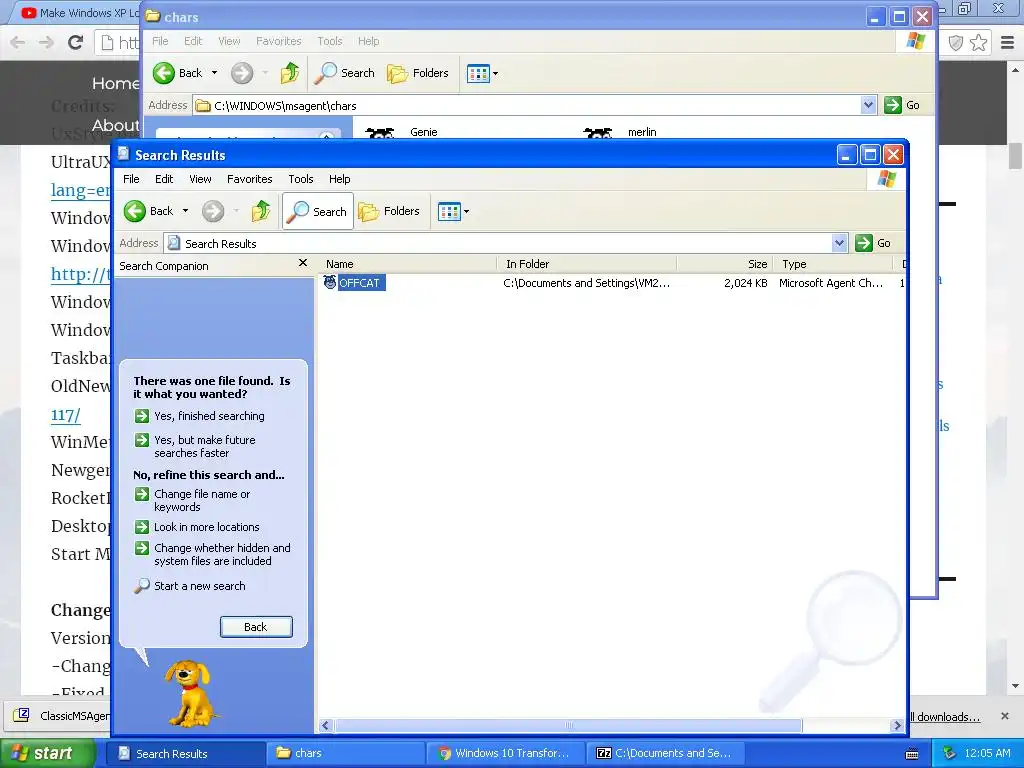Go up one folder level in Search Results
This screenshot has width=1024, height=768.
[261, 211]
